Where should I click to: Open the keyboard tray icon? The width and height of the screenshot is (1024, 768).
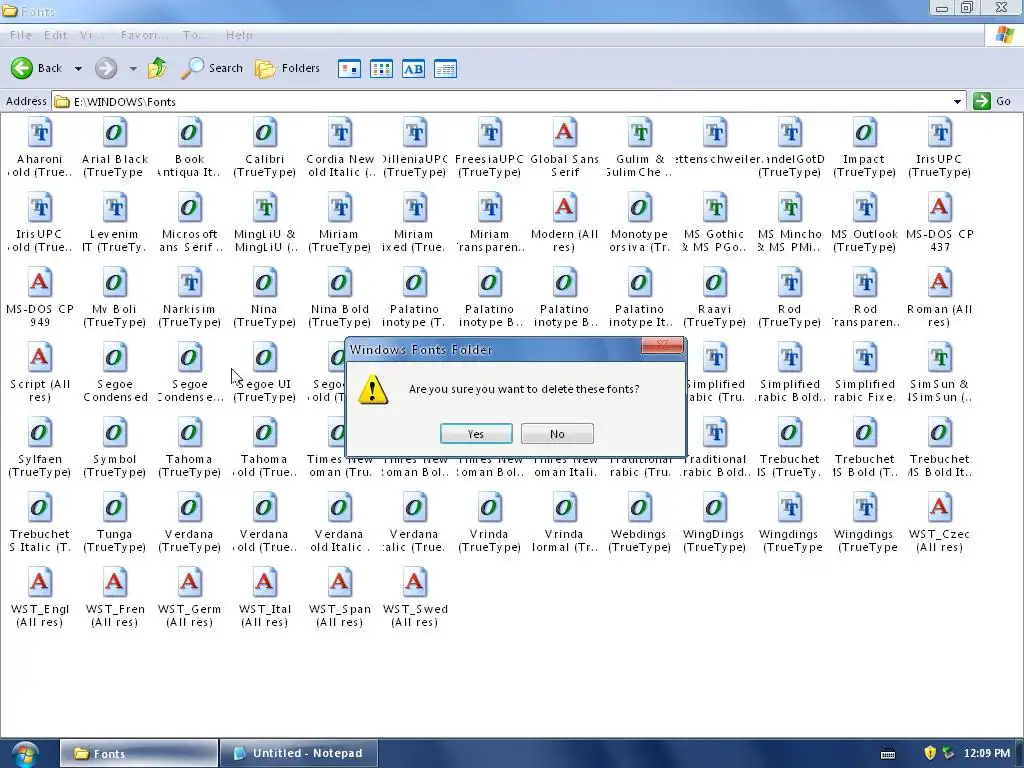click(x=888, y=754)
